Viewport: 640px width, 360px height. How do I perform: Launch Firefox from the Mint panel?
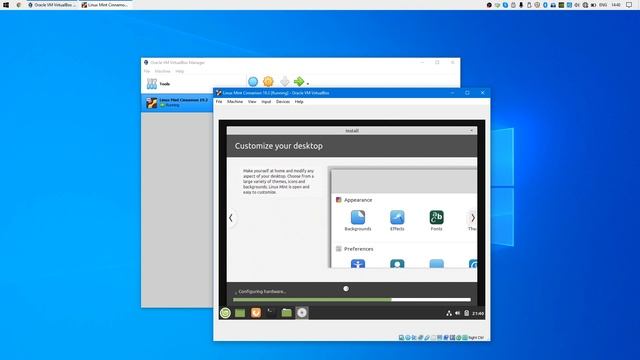(256, 313)
